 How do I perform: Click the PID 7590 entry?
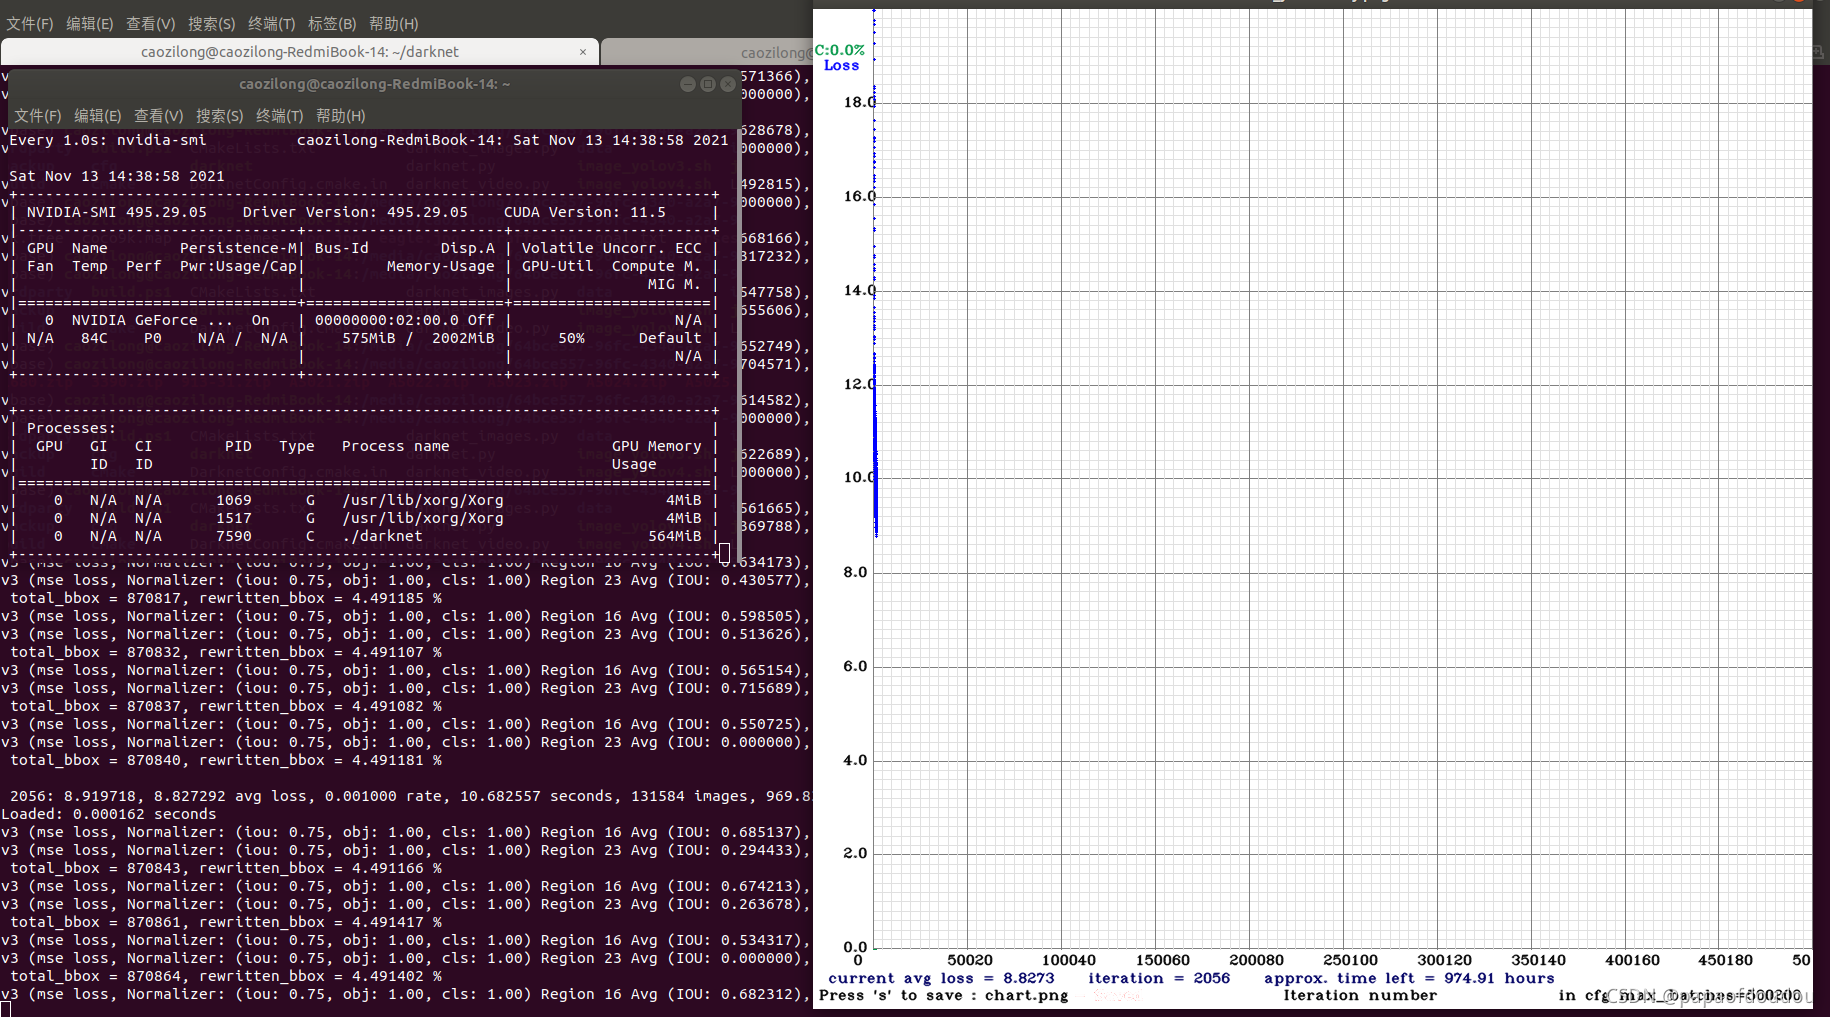(234, 536)
